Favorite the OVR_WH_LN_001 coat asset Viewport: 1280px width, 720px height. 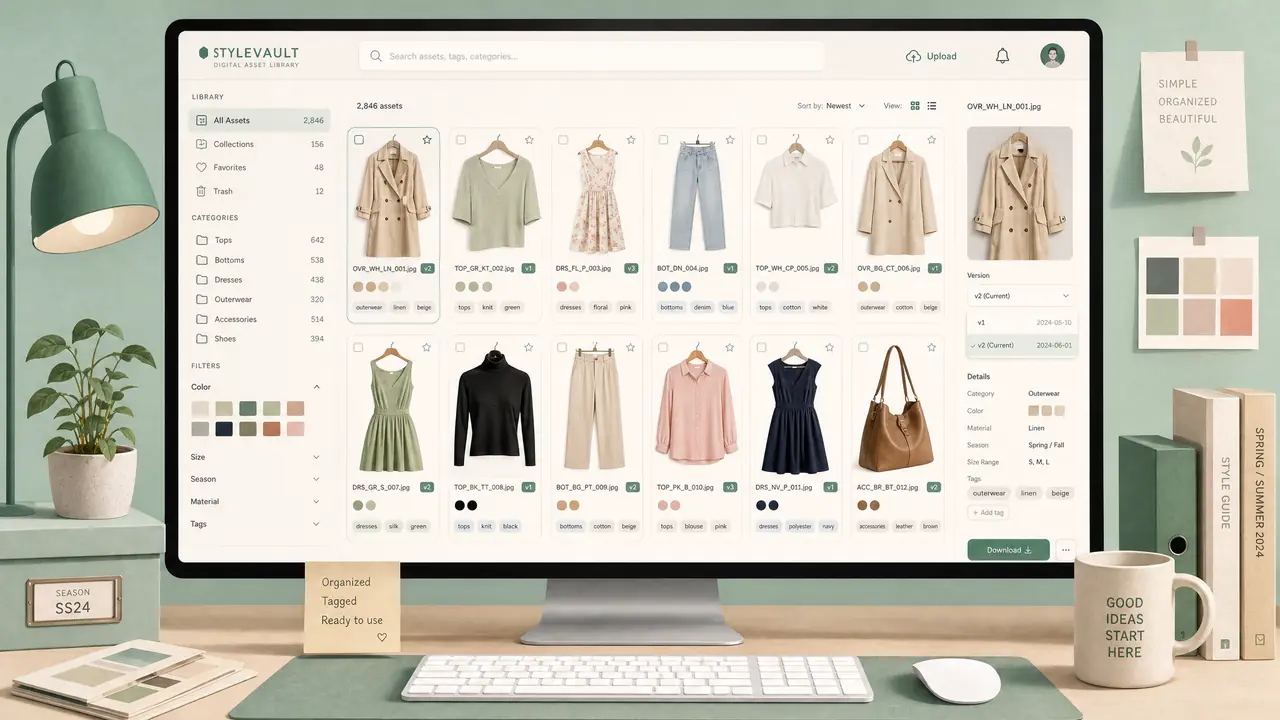[x=427, y=140]
